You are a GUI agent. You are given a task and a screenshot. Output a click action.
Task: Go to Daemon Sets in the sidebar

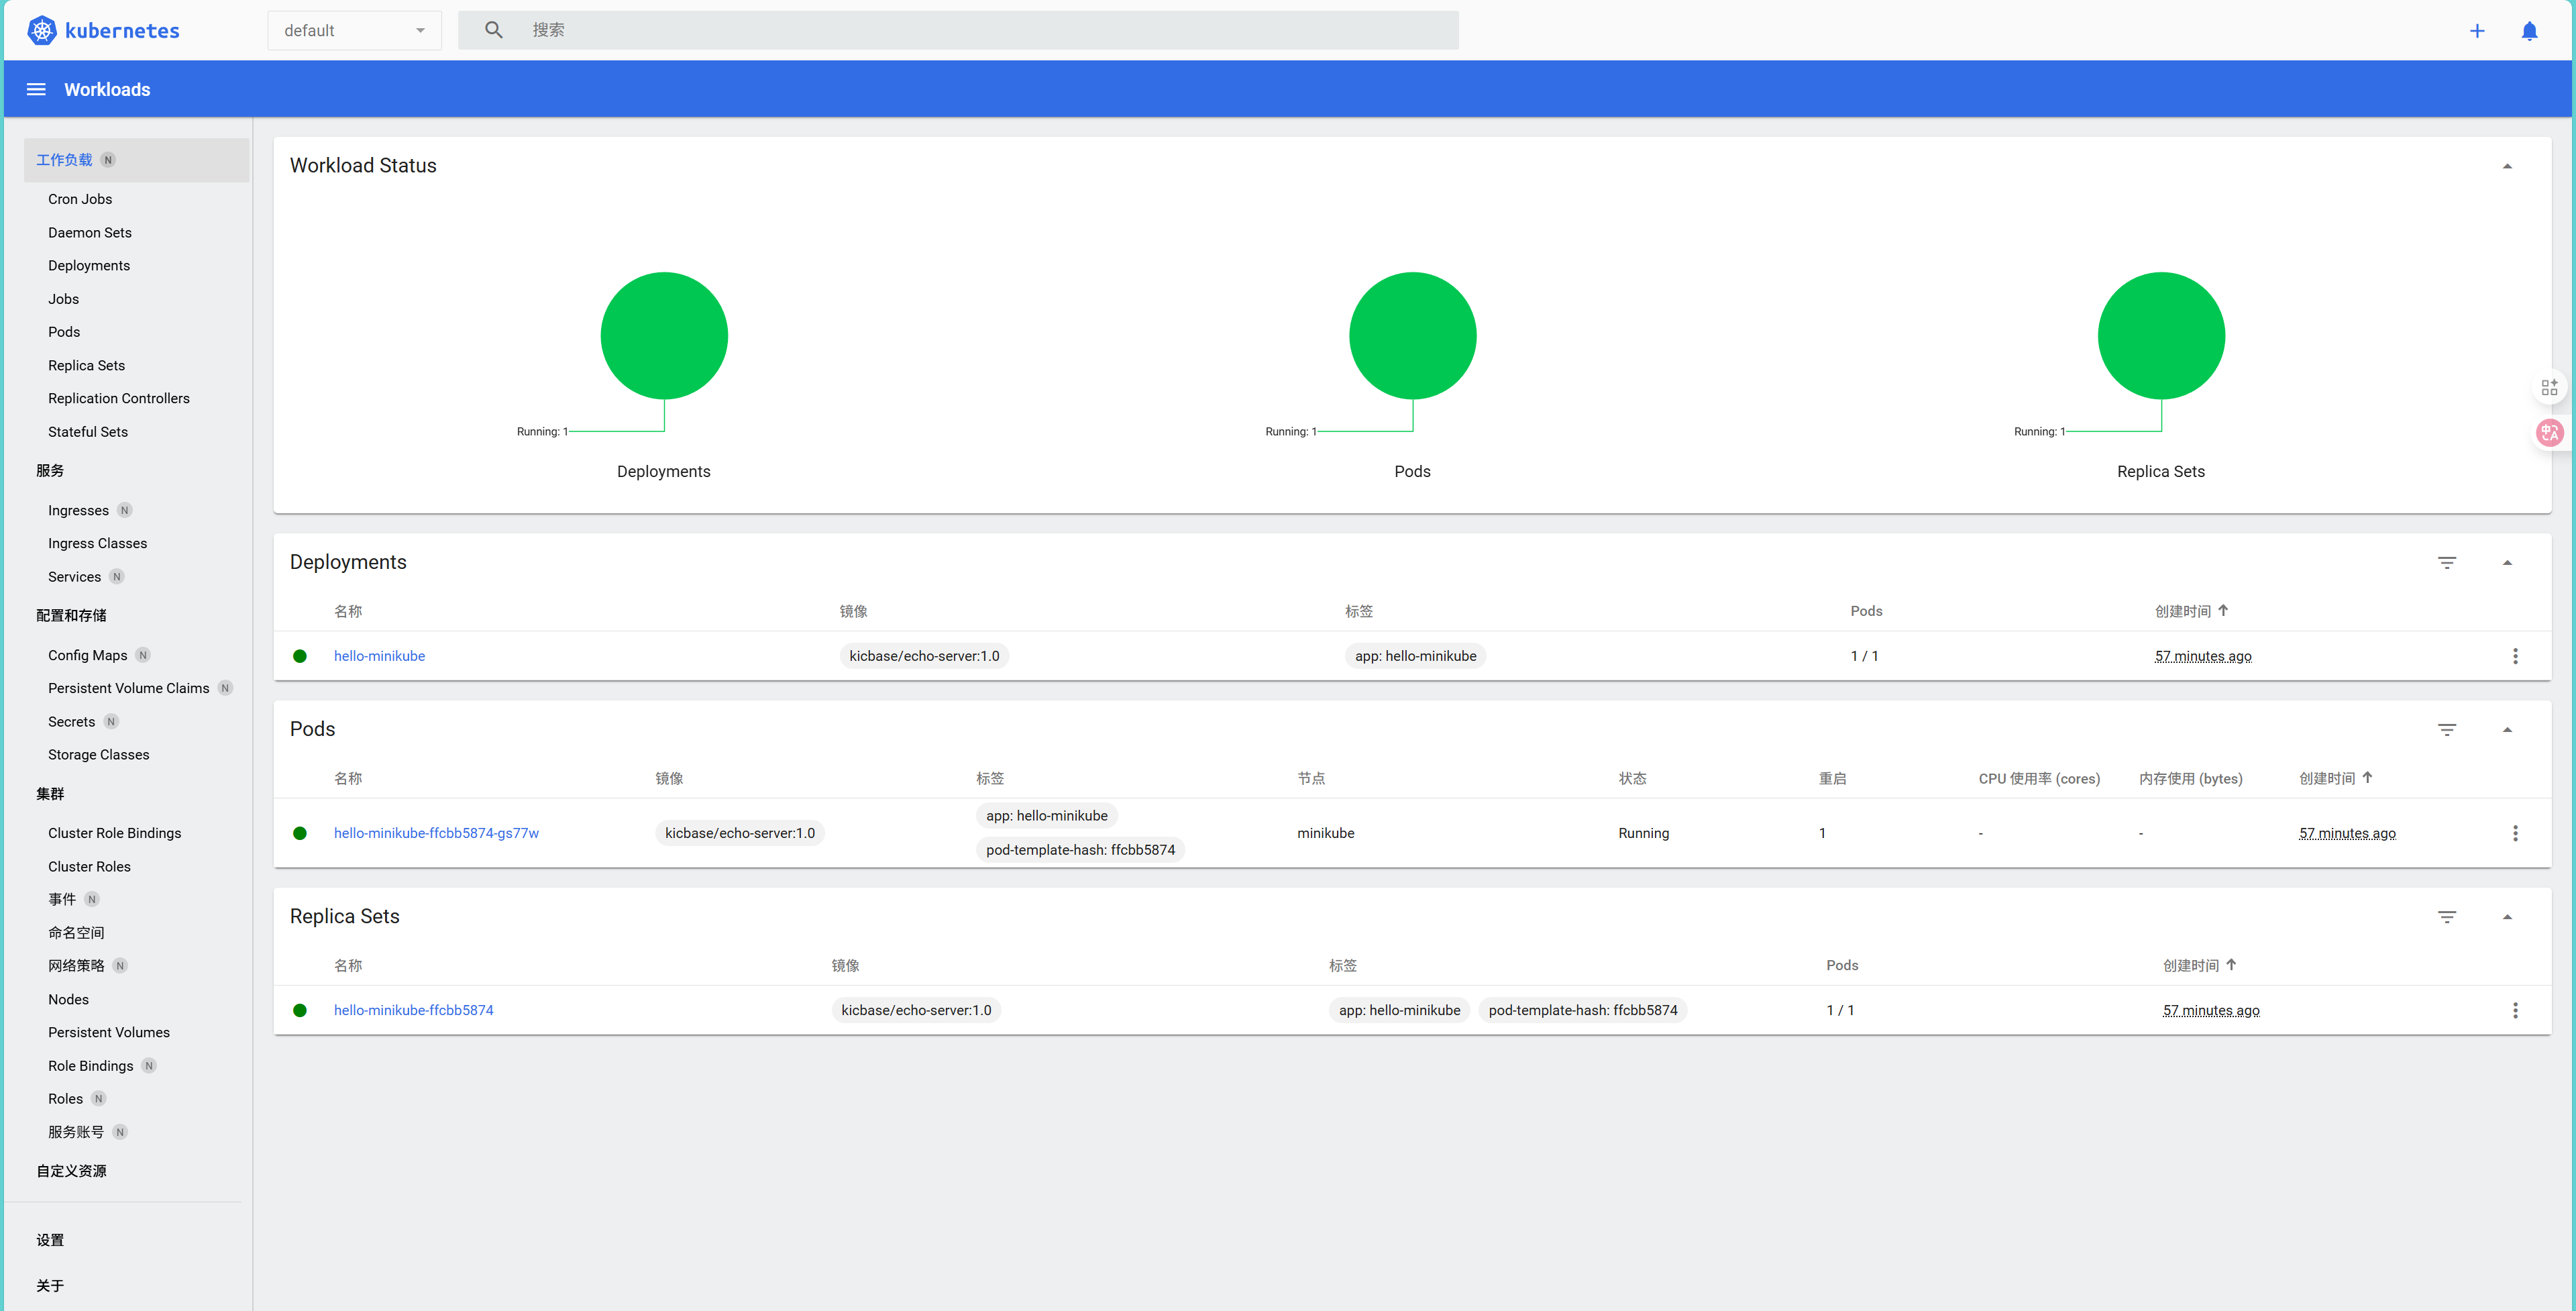pyautogui.click(x=90, y=232)
